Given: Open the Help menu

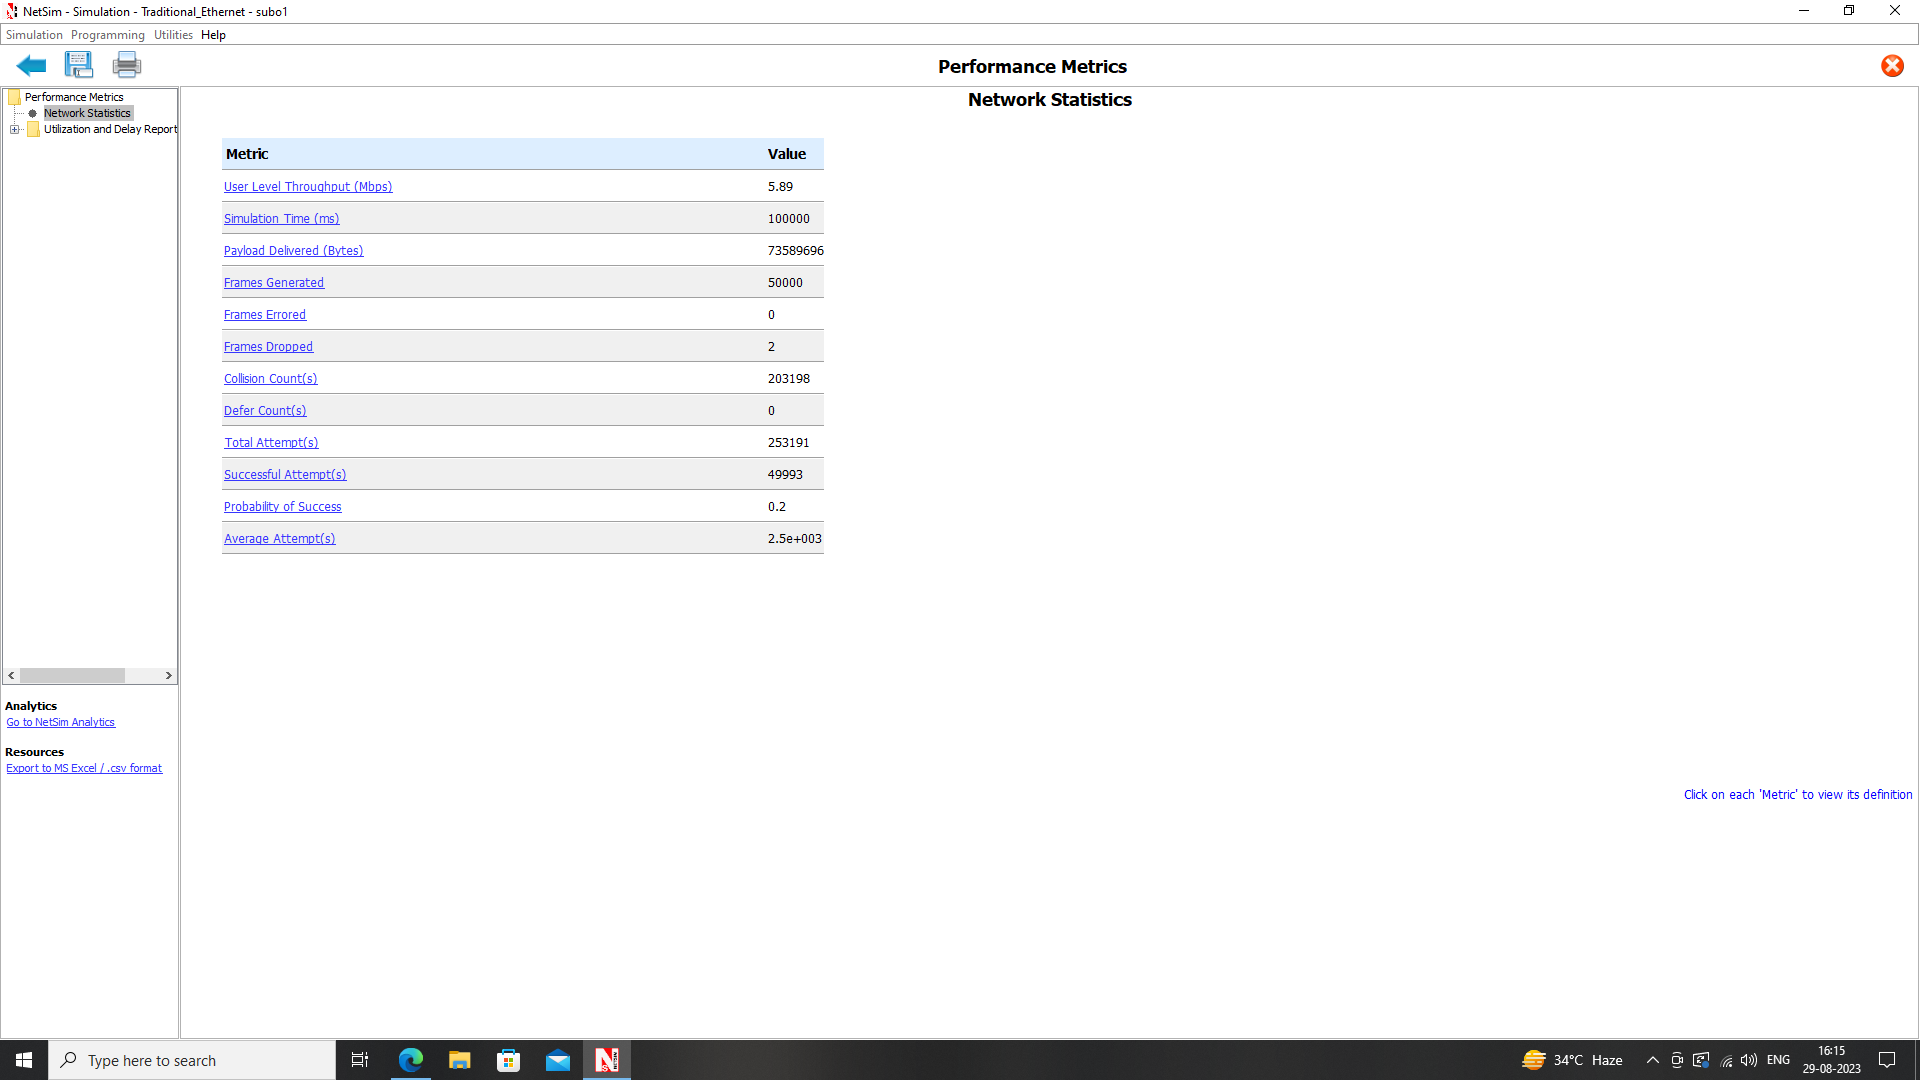Looking at the screenshot, I should tap(213, 35).
